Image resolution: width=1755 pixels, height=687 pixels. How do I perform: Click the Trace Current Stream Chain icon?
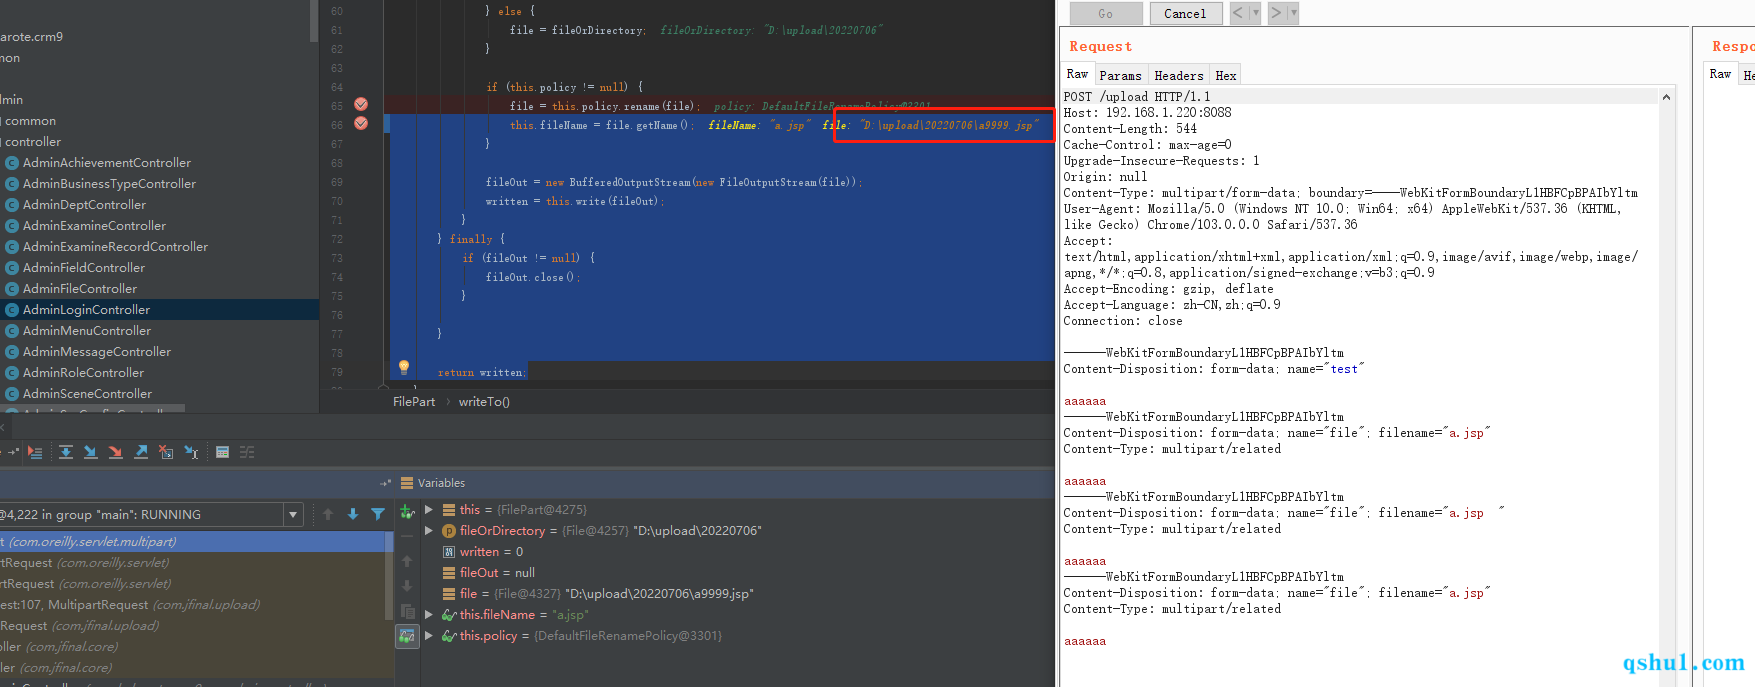pyautogui.click(x=247, y=452)
